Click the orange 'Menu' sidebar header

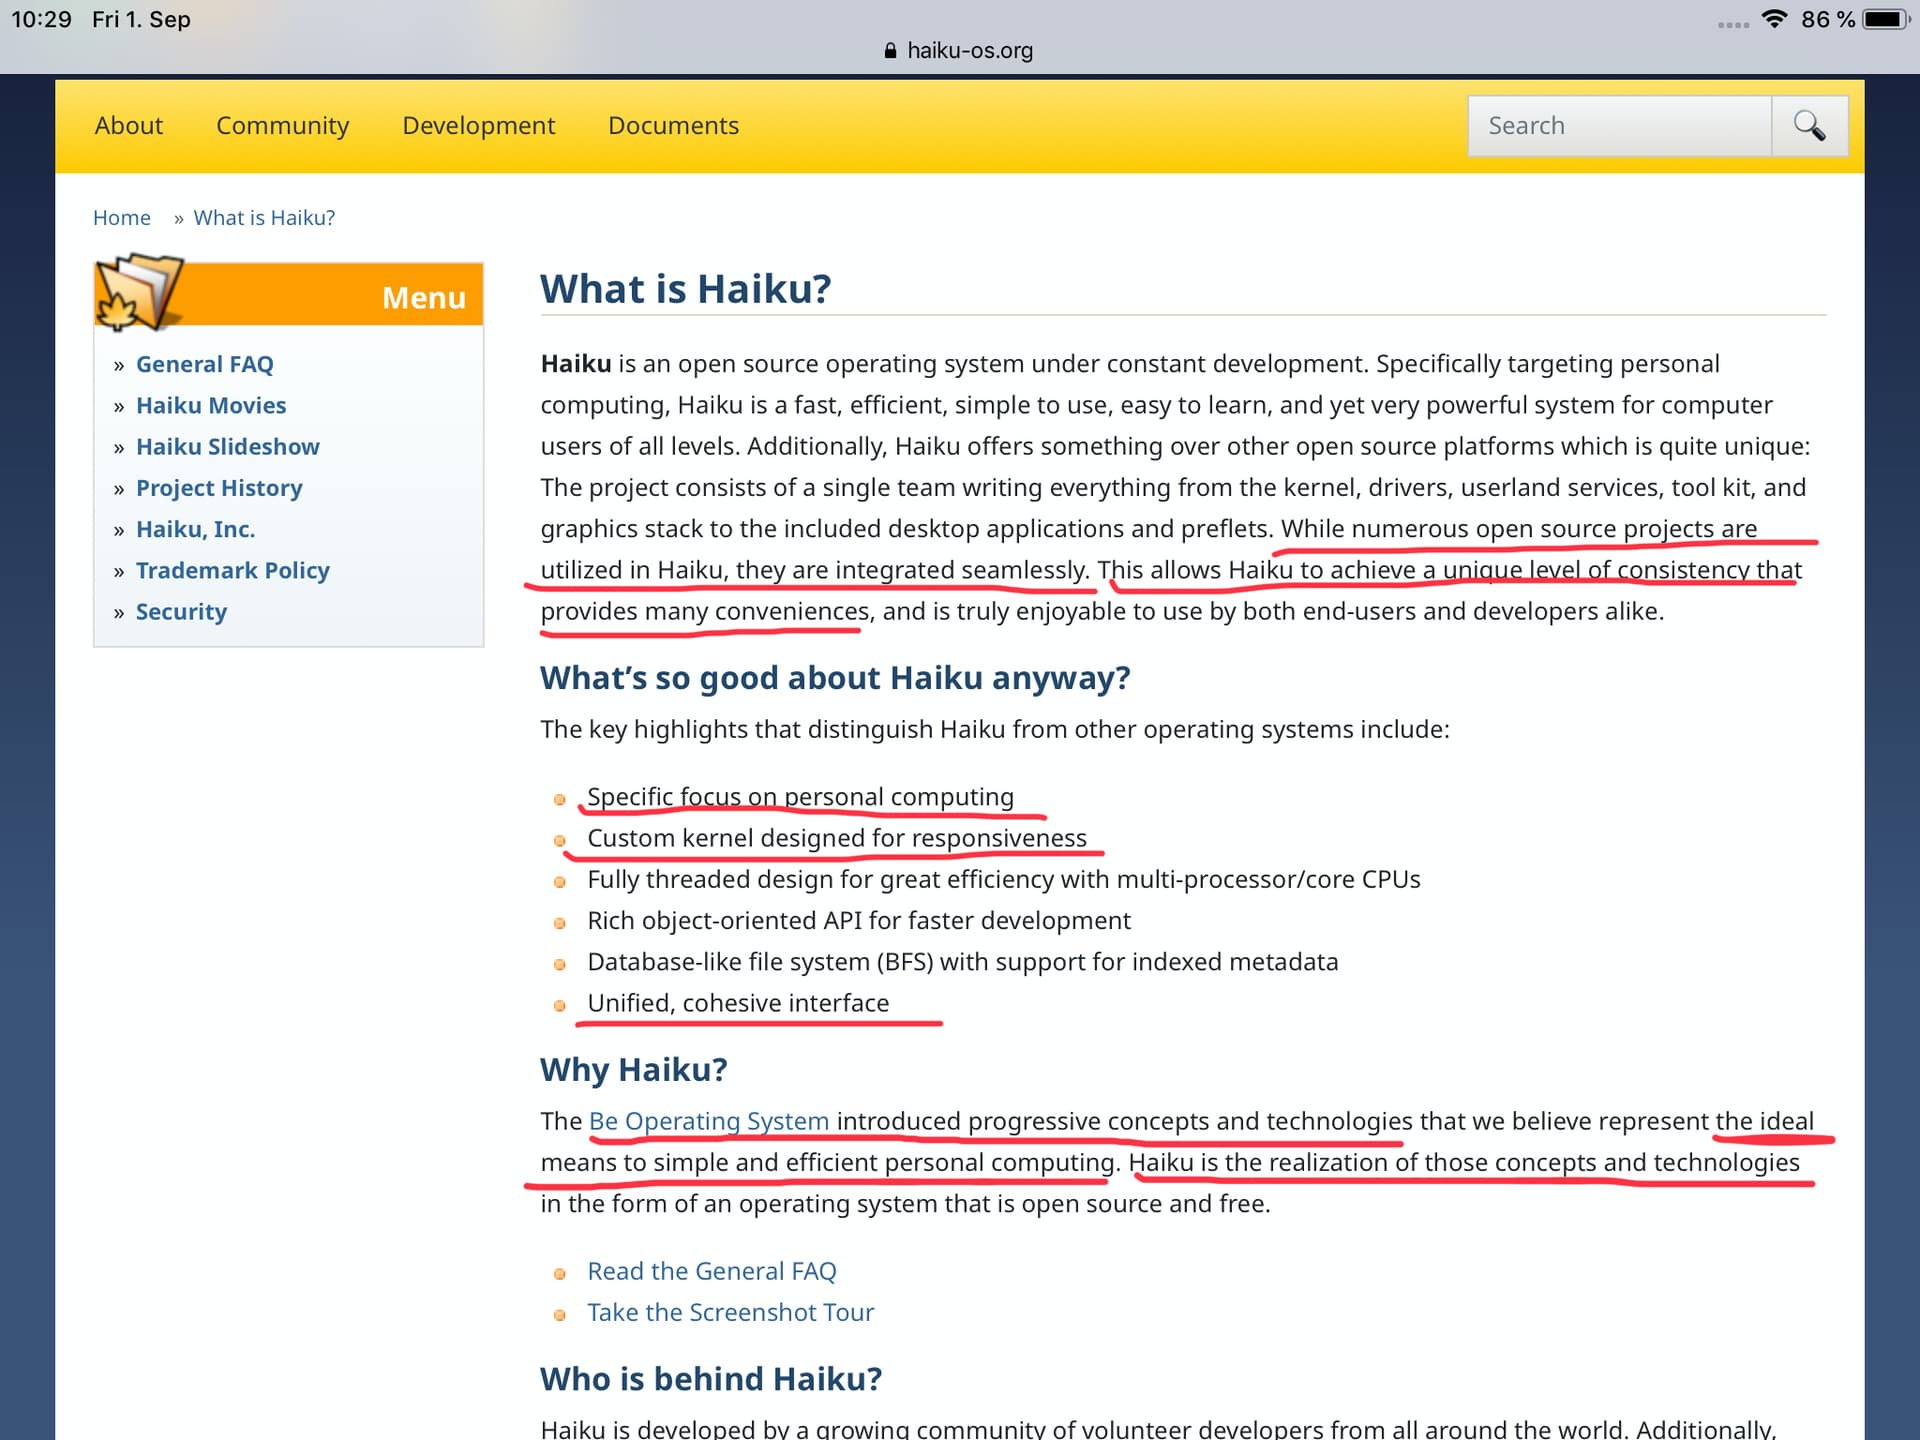coord(289,295)
